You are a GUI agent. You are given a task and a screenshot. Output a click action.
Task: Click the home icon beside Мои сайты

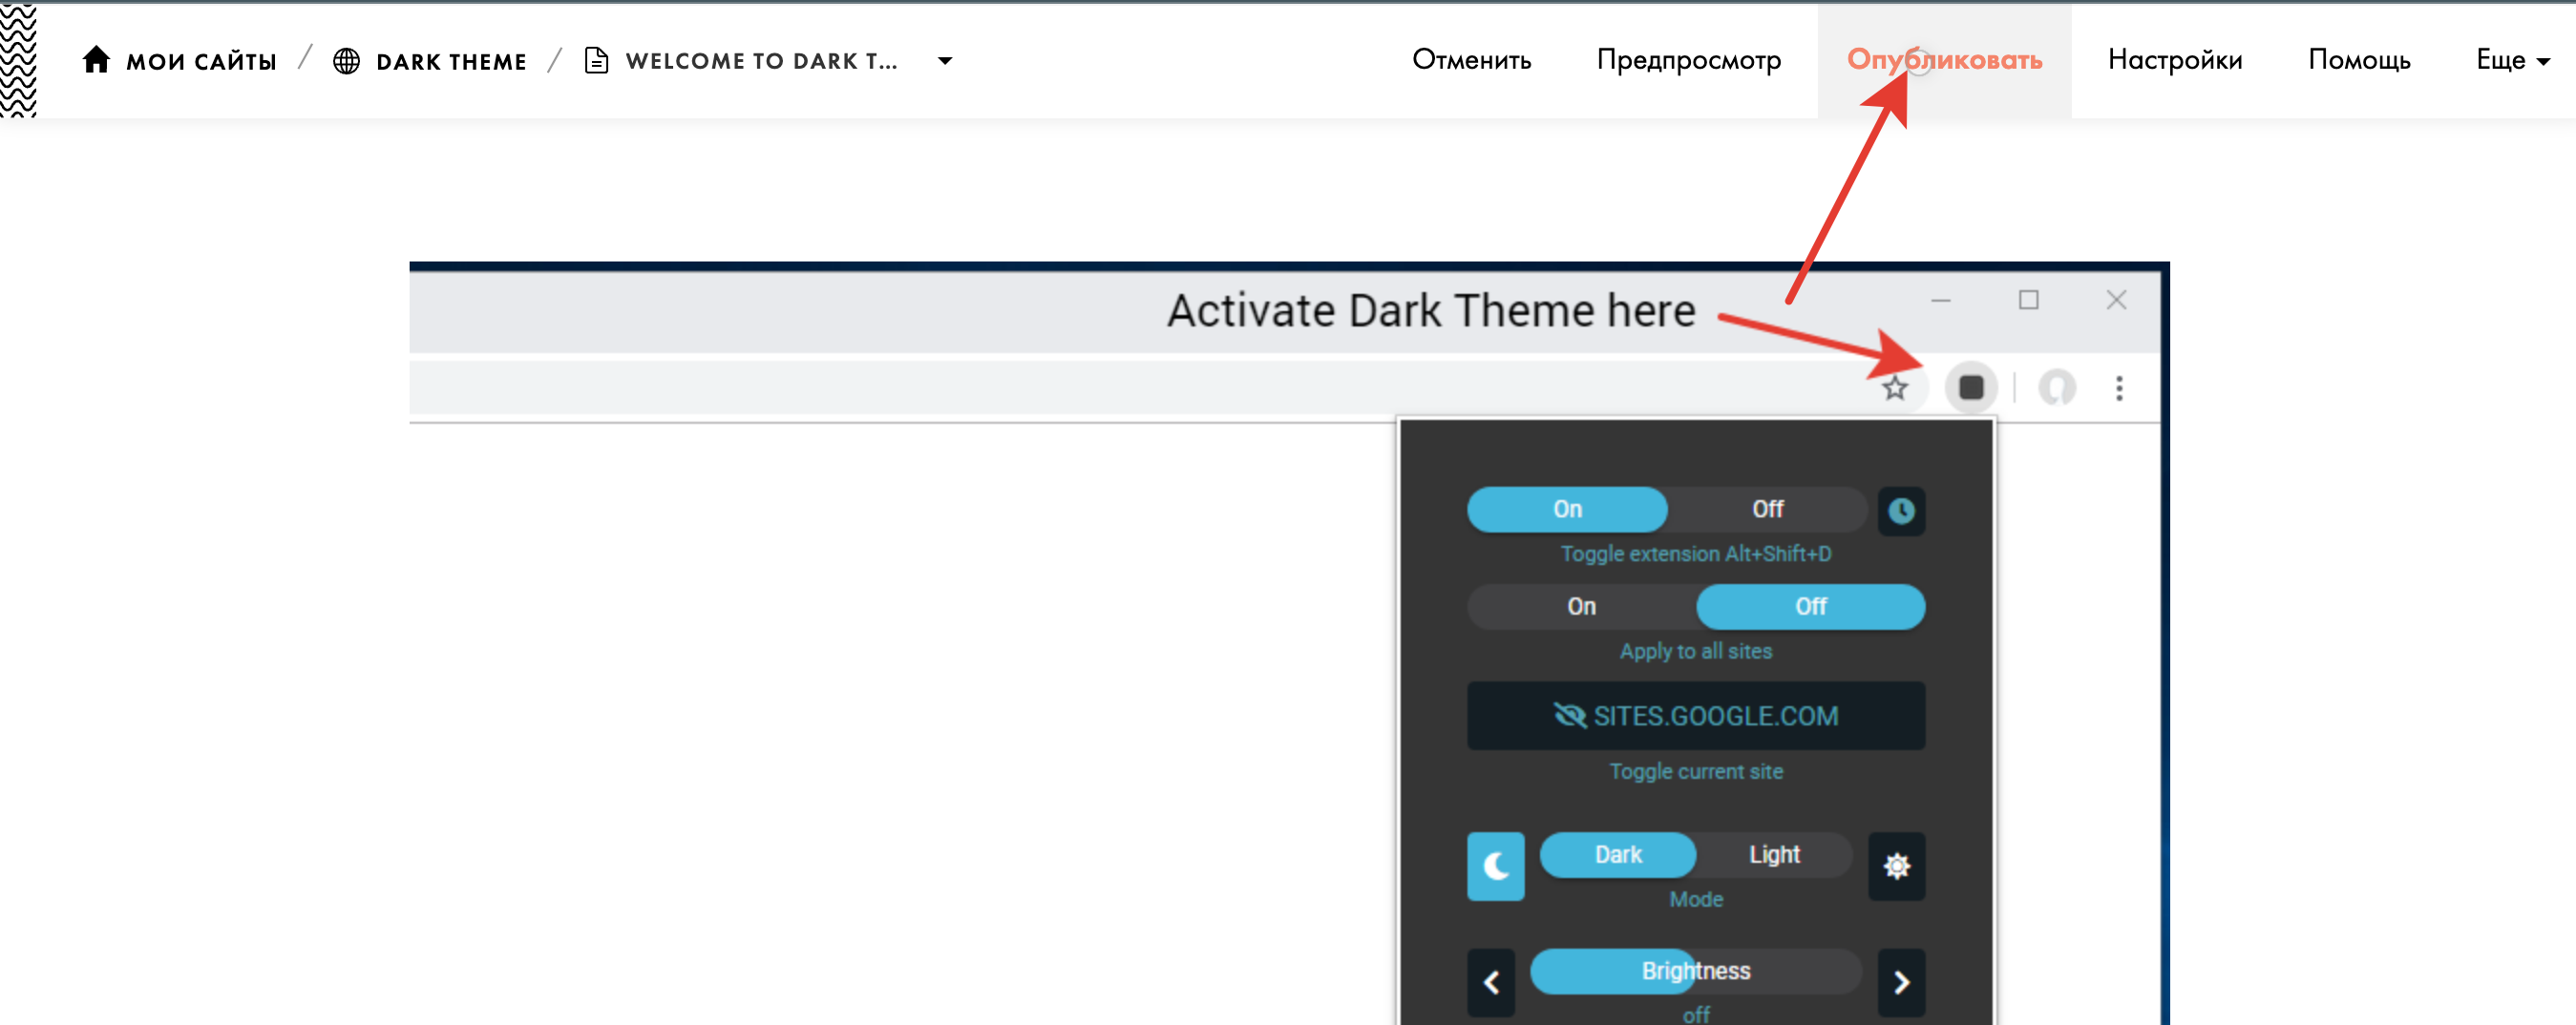point(96,60)
